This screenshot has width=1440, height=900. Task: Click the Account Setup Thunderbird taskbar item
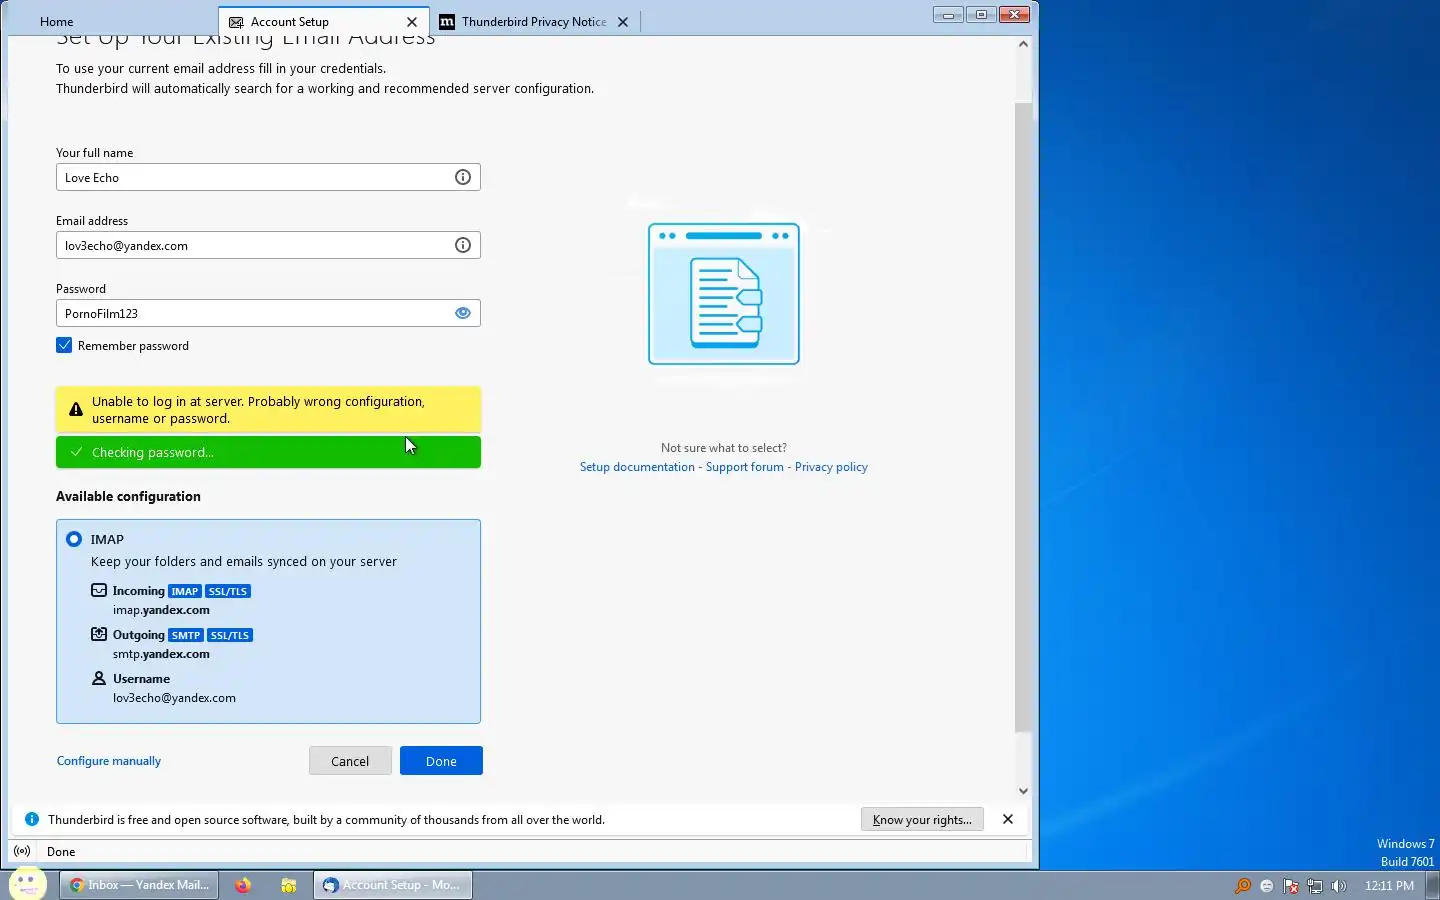pos(393,885)
